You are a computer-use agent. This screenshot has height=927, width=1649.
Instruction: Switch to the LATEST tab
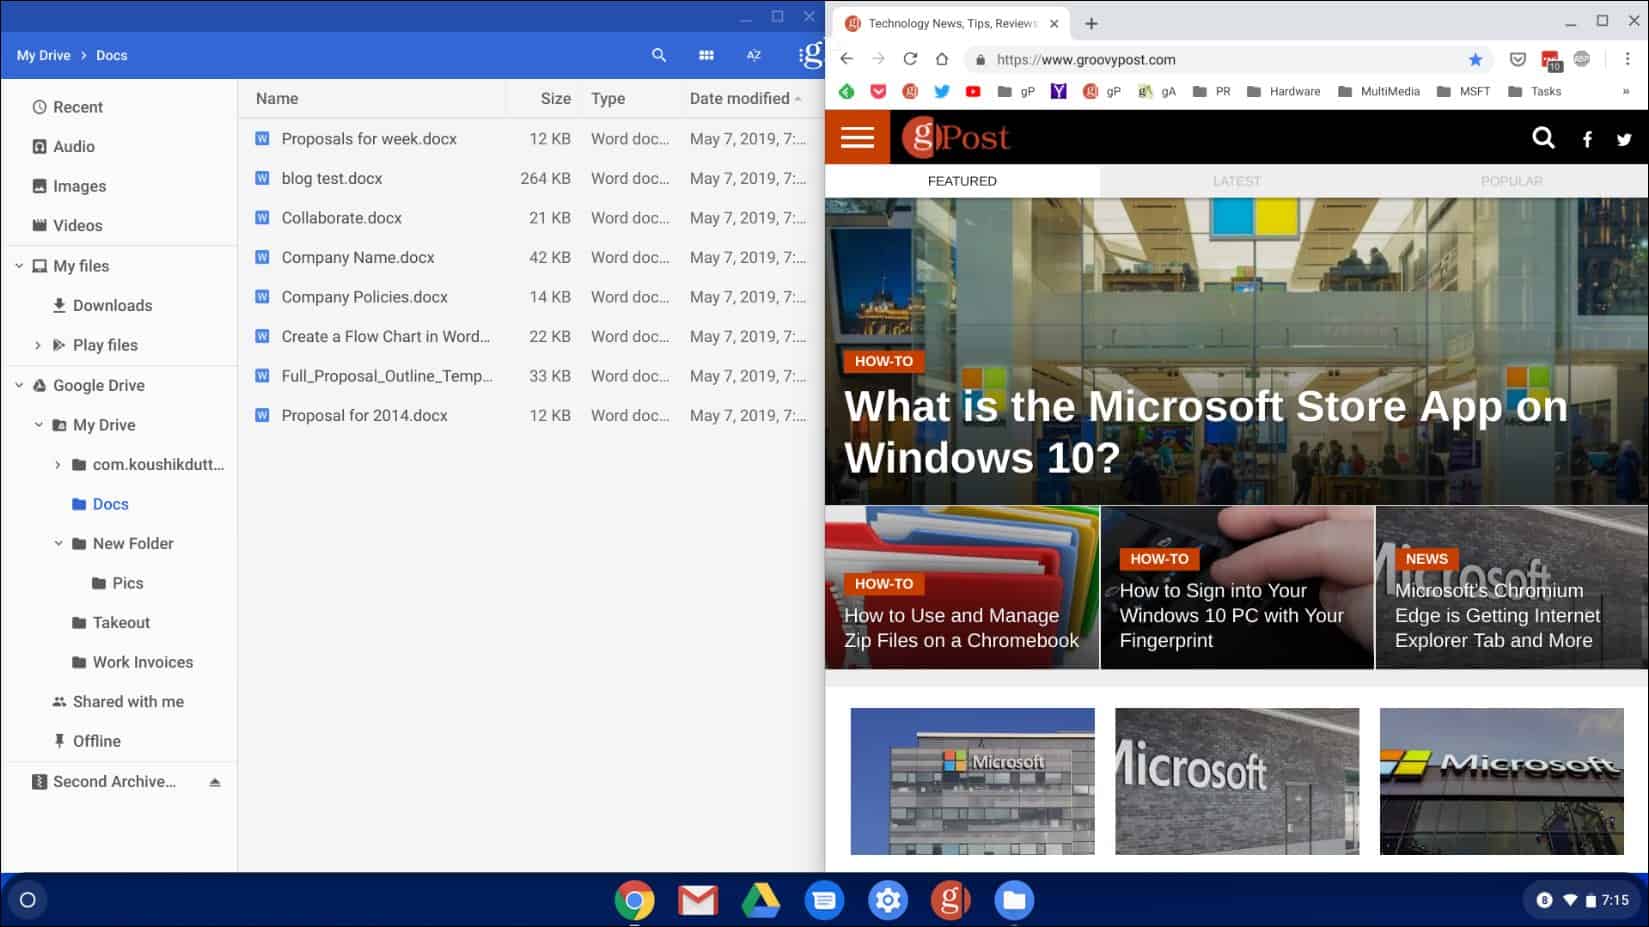tap(1236, 181)
